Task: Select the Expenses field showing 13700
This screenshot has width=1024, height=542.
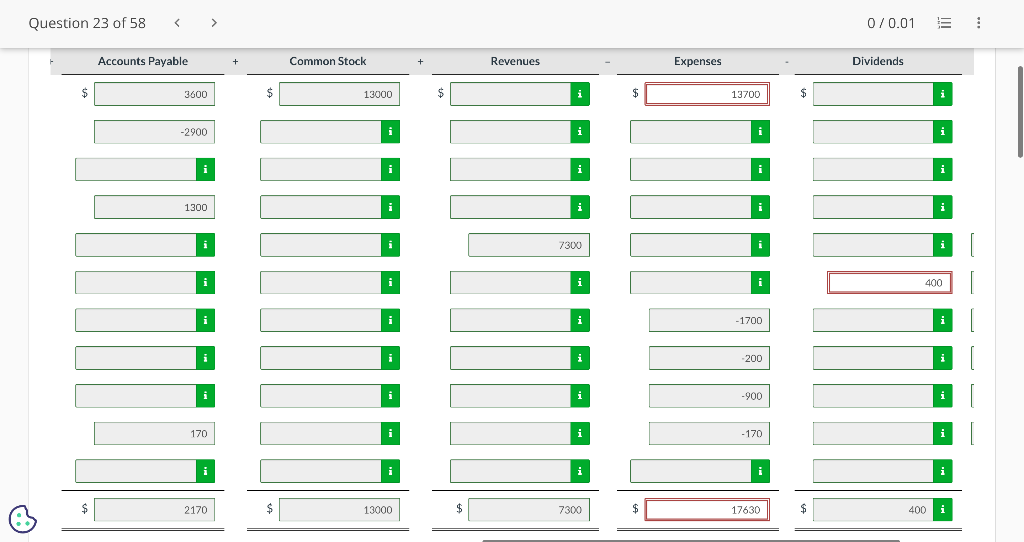Action: tap(707, 94)
